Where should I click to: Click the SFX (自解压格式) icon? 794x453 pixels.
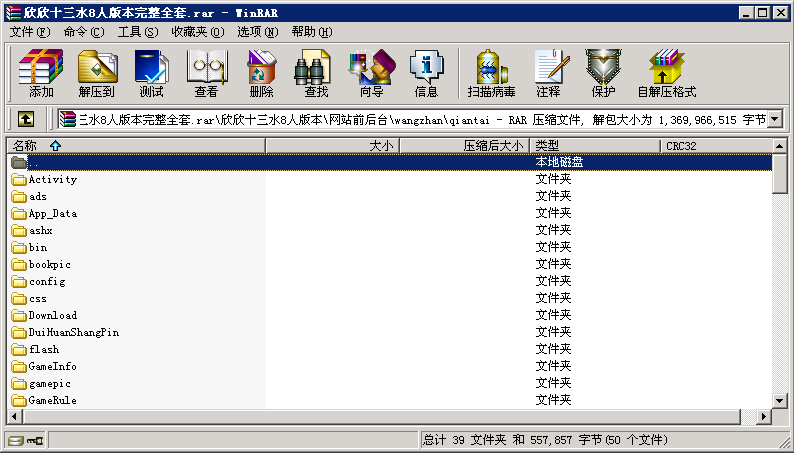point(666,74)
